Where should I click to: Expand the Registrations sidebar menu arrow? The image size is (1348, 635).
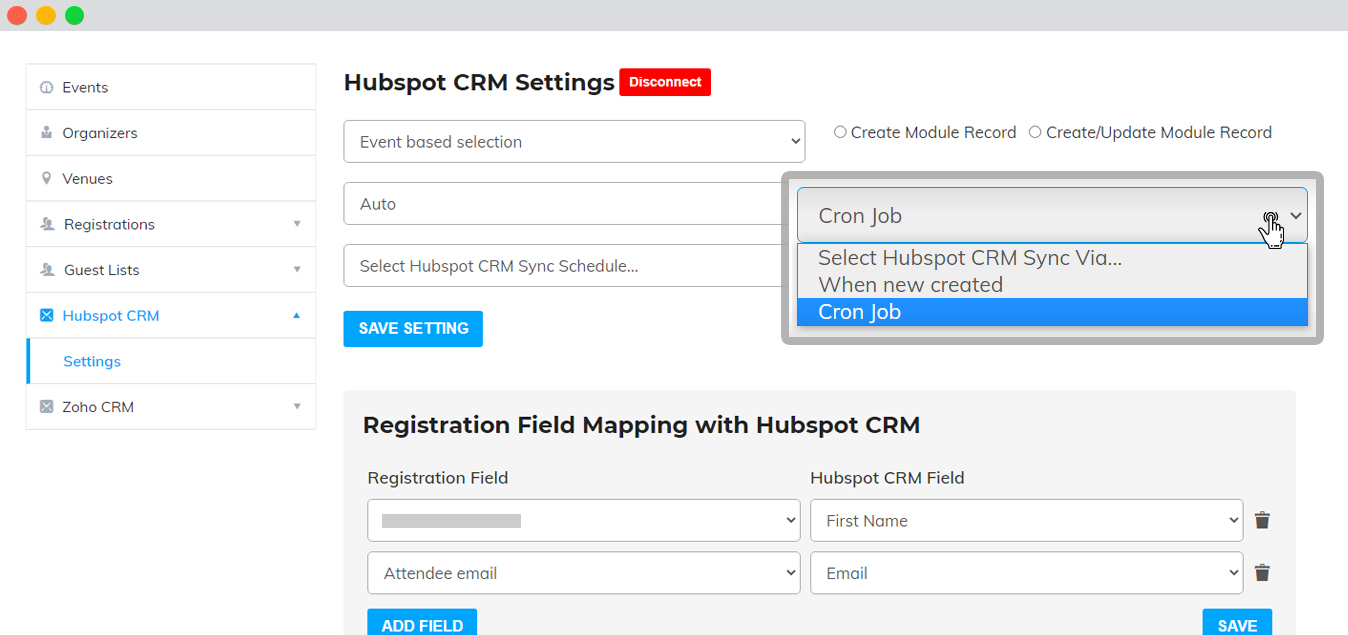pos(297,224)
